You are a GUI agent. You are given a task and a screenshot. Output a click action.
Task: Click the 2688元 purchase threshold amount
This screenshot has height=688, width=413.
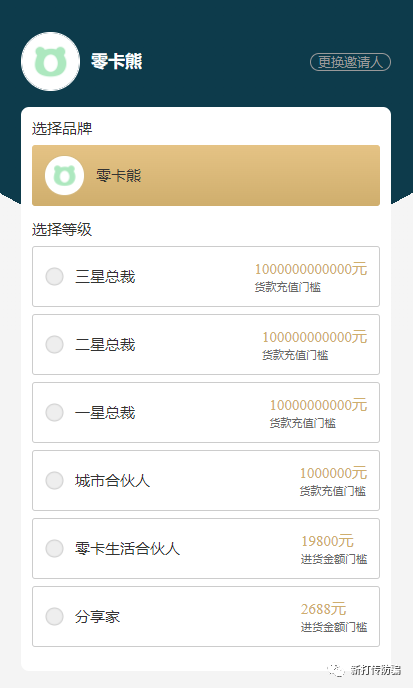point(323,609)
